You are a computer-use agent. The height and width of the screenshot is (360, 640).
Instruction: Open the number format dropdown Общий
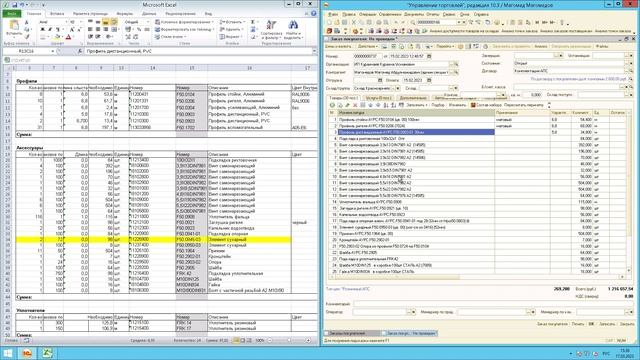click(148, 22)
